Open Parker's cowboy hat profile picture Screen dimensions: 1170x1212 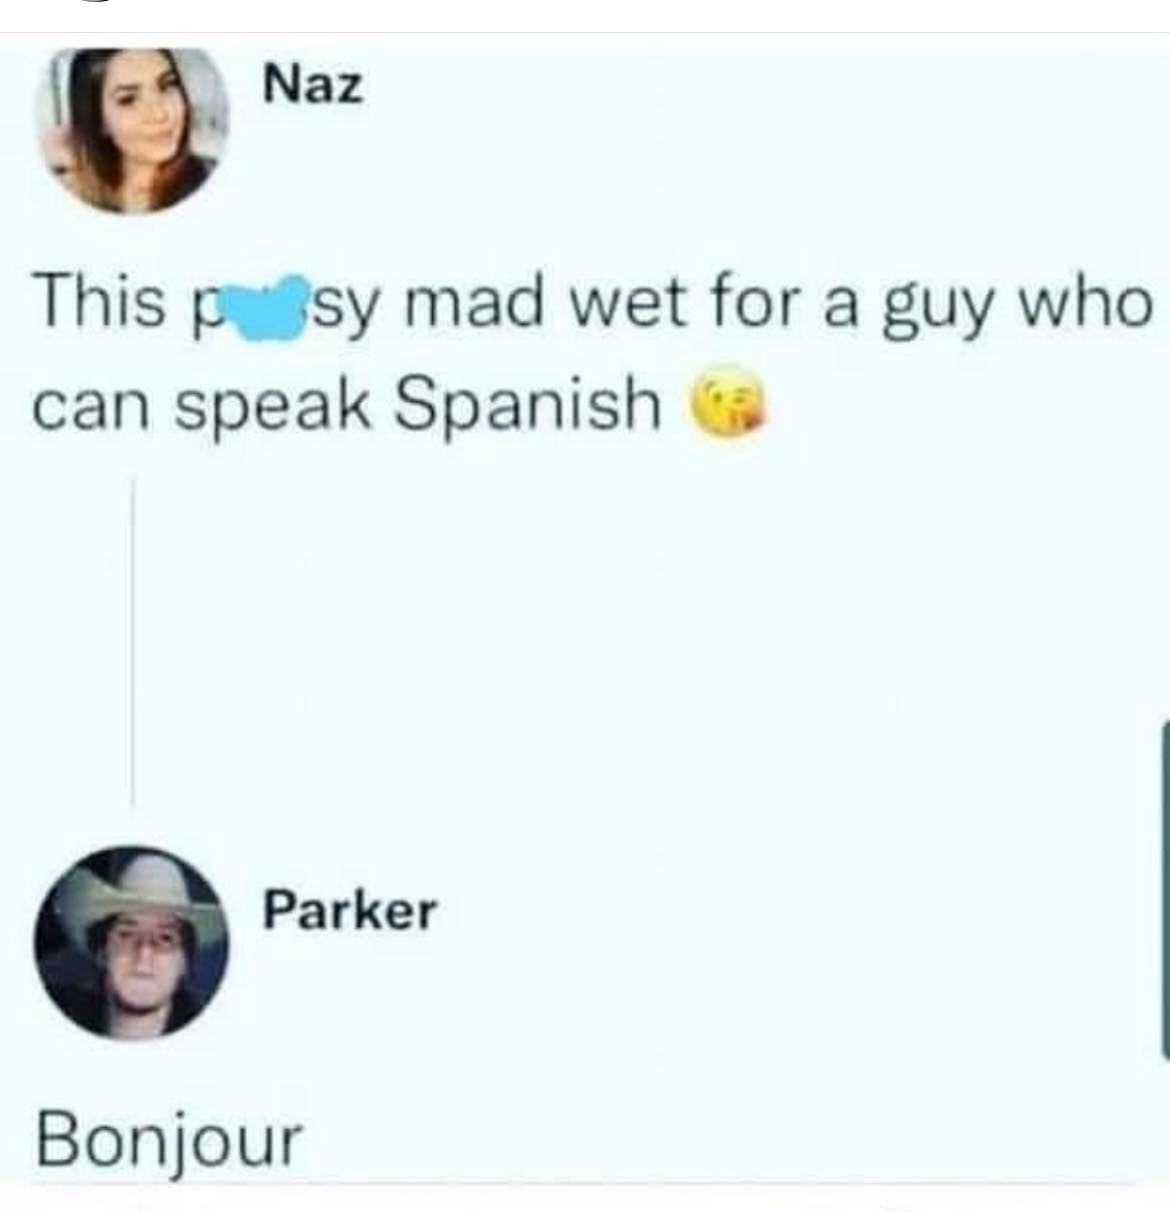click(x=131, y=945)
